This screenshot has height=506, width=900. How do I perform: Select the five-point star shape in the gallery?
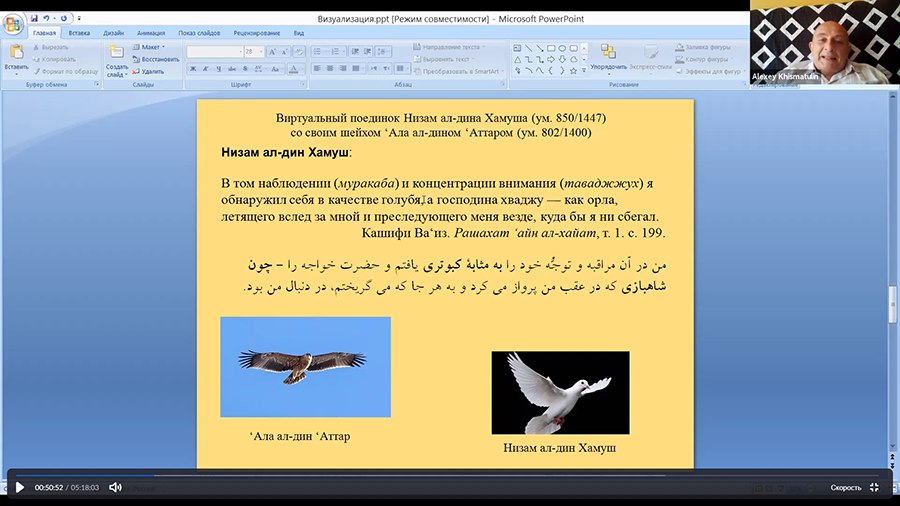click(573, 71)
